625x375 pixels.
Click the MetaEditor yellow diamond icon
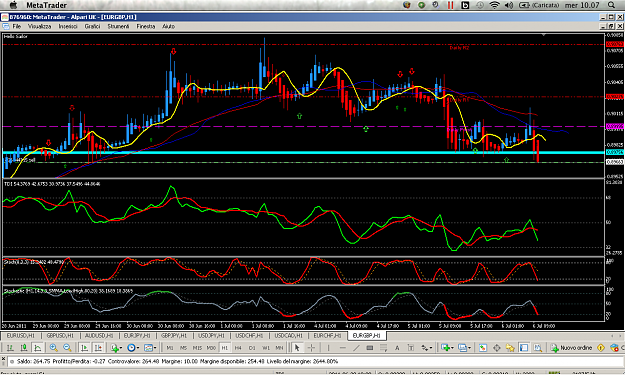(601, 348)
